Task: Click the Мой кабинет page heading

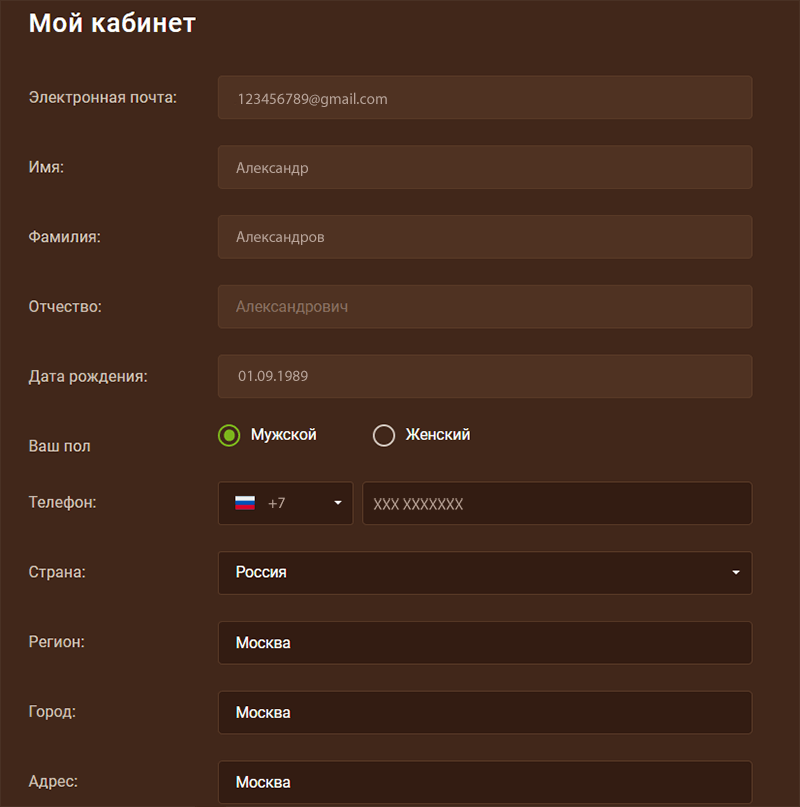Action: click(x=112, y=23)
